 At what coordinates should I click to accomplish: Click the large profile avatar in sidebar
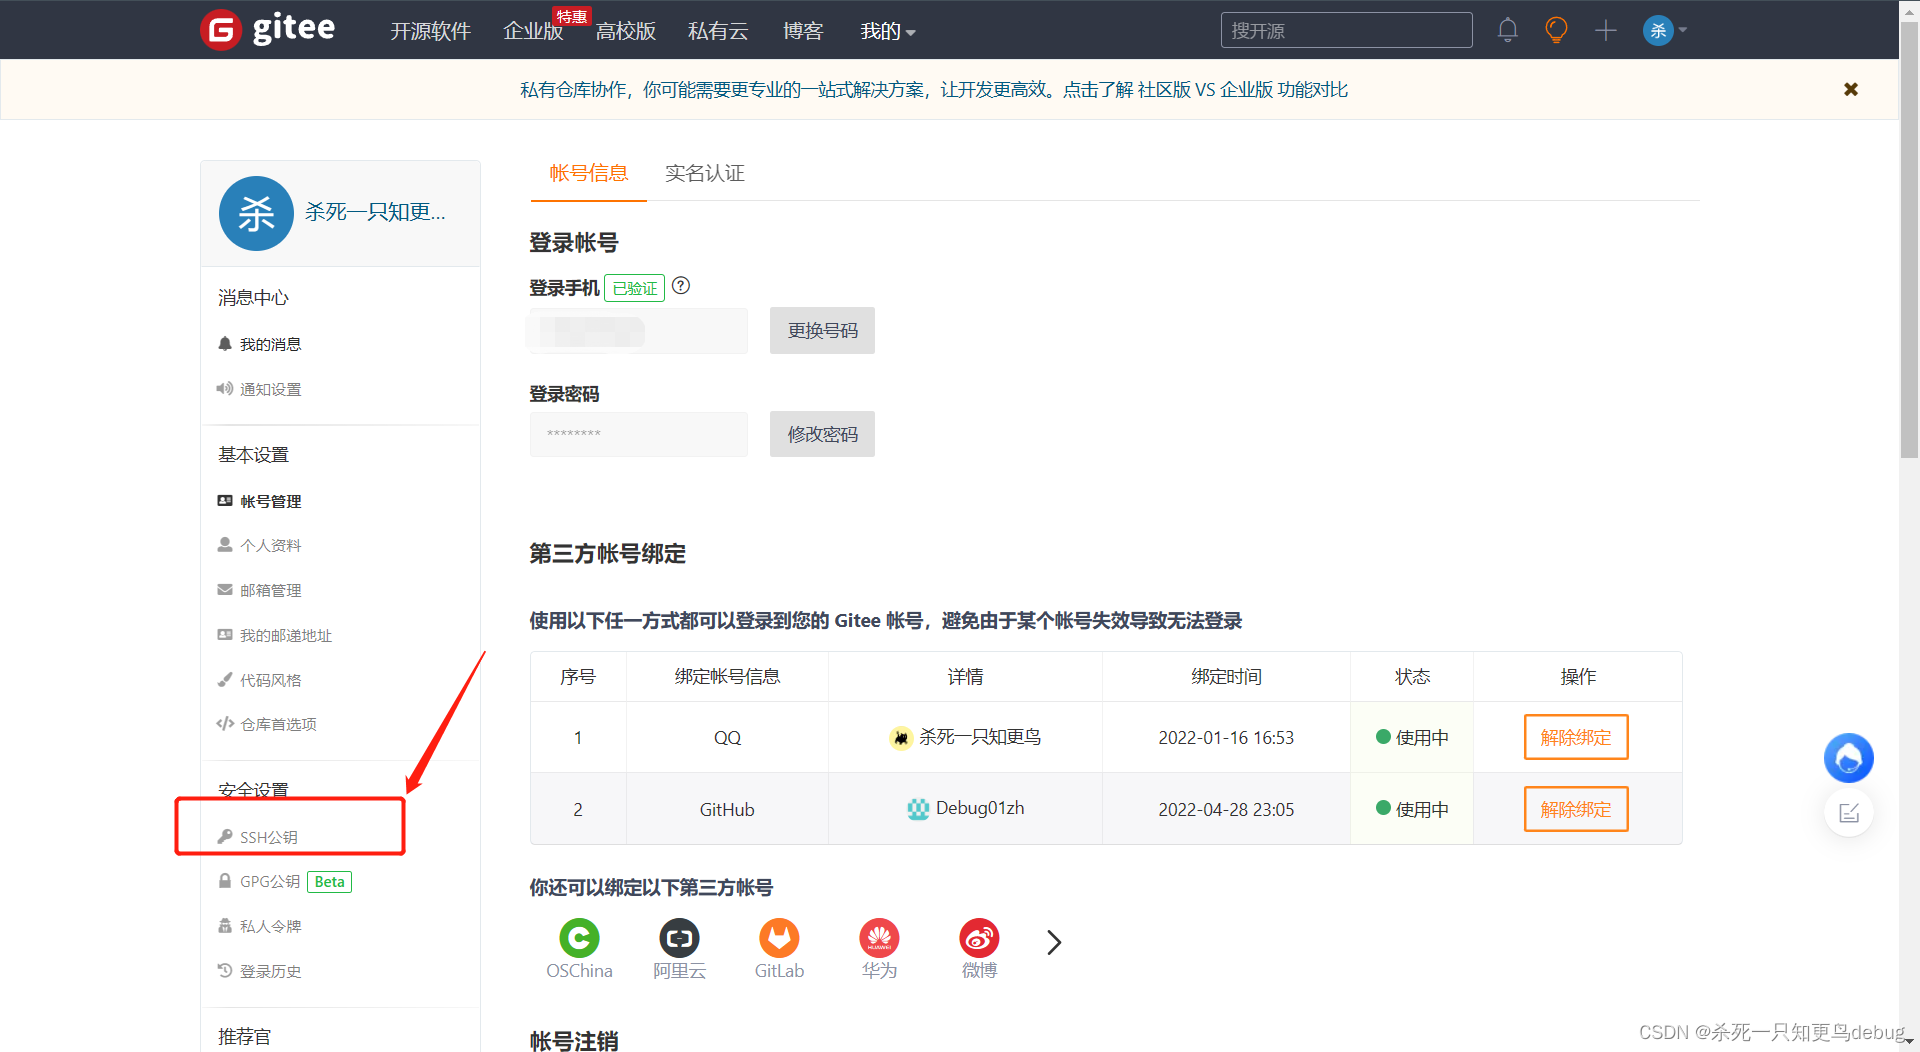[x=256, y=213]
